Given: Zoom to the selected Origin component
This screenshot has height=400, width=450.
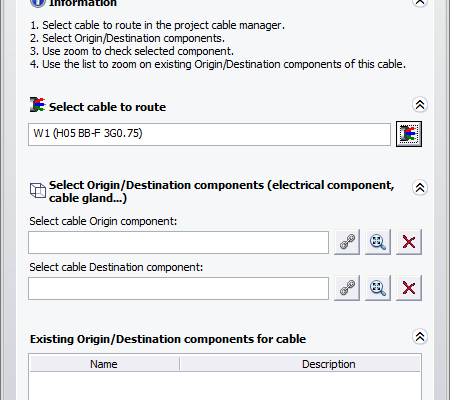Looking at the screenshot, I should [378, 242].
